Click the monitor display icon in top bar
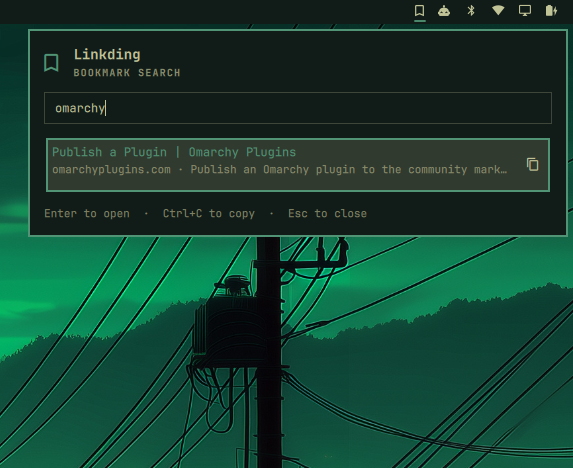This screenshot has width=573, height=468. point(525,11)
